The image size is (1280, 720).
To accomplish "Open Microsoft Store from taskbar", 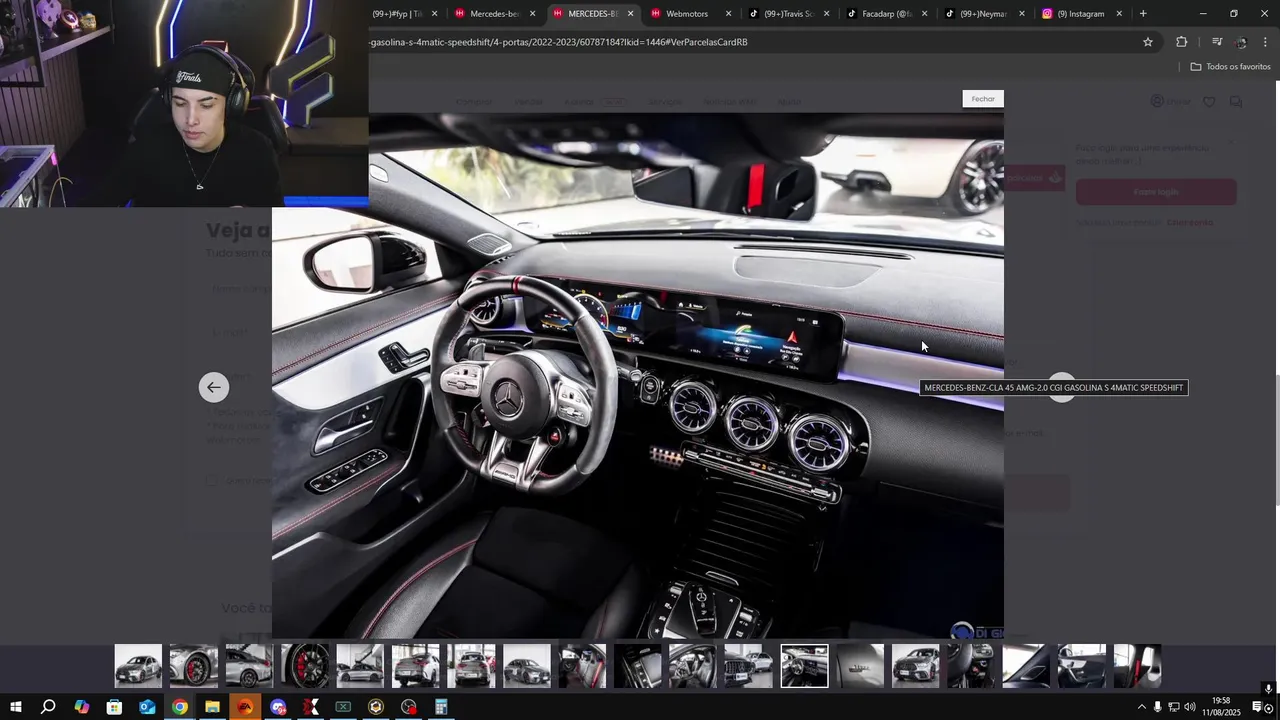I will (x=114, y=707).
